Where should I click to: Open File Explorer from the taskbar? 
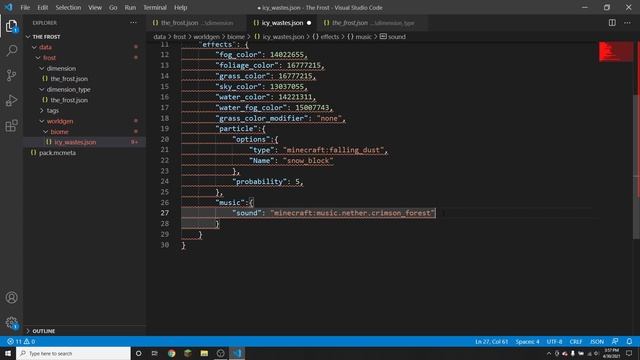coord(204,353)
